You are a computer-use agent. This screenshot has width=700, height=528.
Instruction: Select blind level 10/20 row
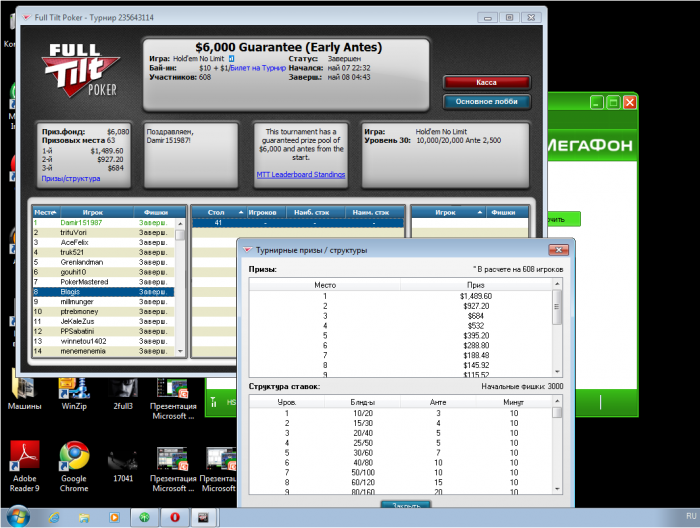[400, 413]
